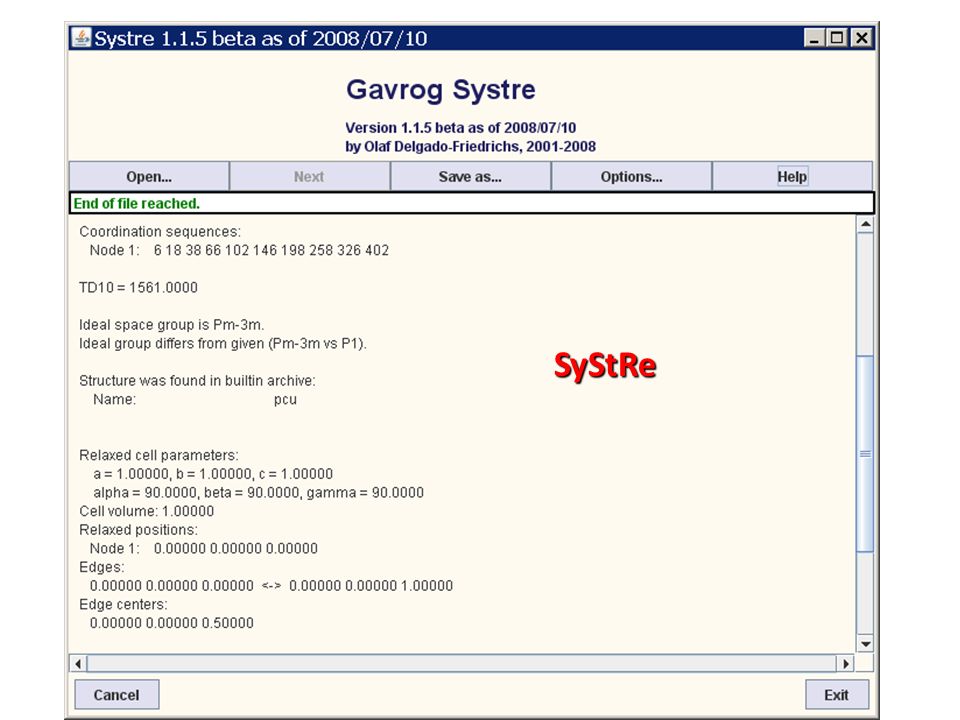Click the 'a = 1.00000, b = 1.00000' line

(213, 474)
